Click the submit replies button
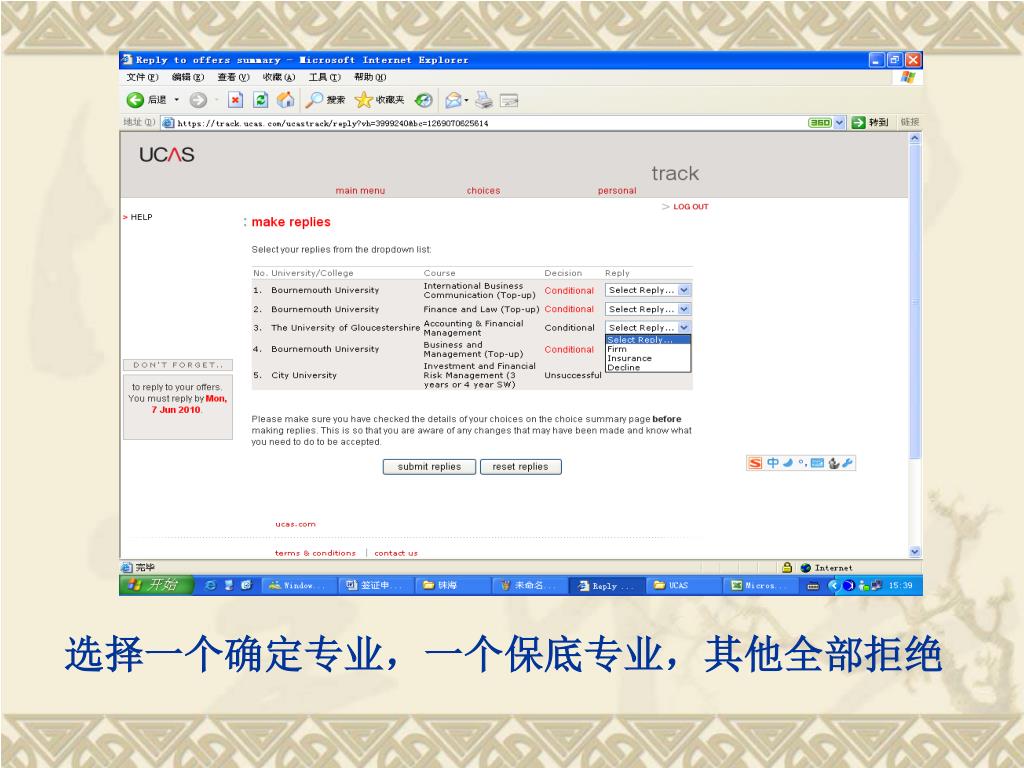Viewport: 1024px width, 768px height. tap(429, 467)
